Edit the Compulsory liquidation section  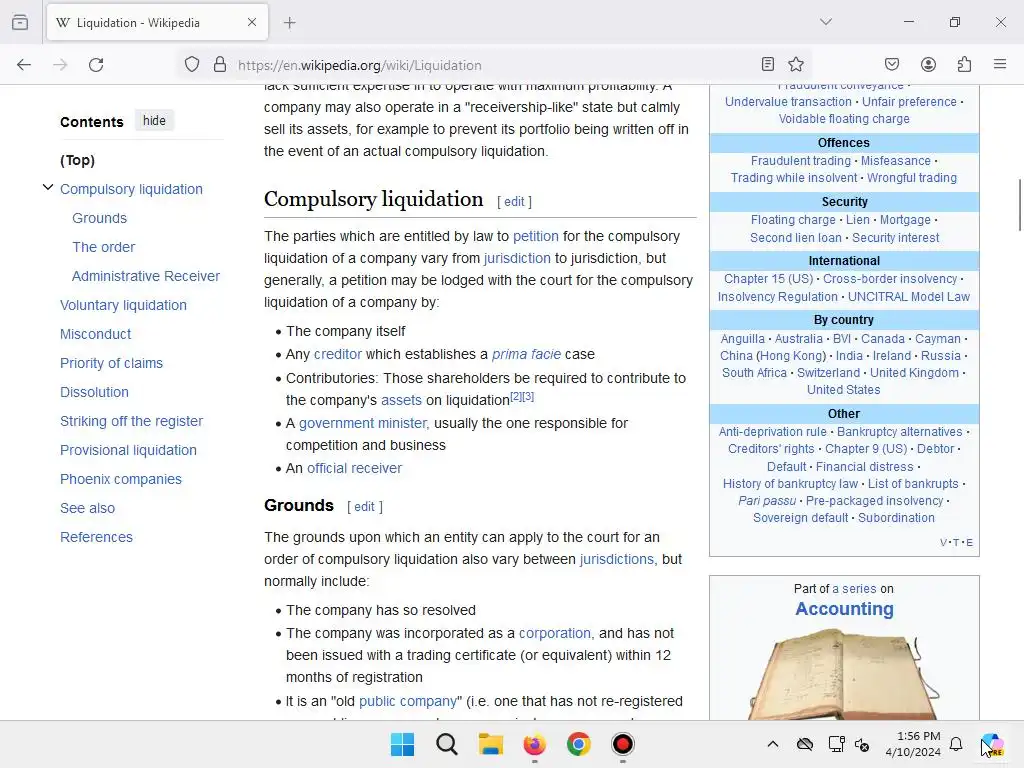pyautogui.click(x=514, y=202)
